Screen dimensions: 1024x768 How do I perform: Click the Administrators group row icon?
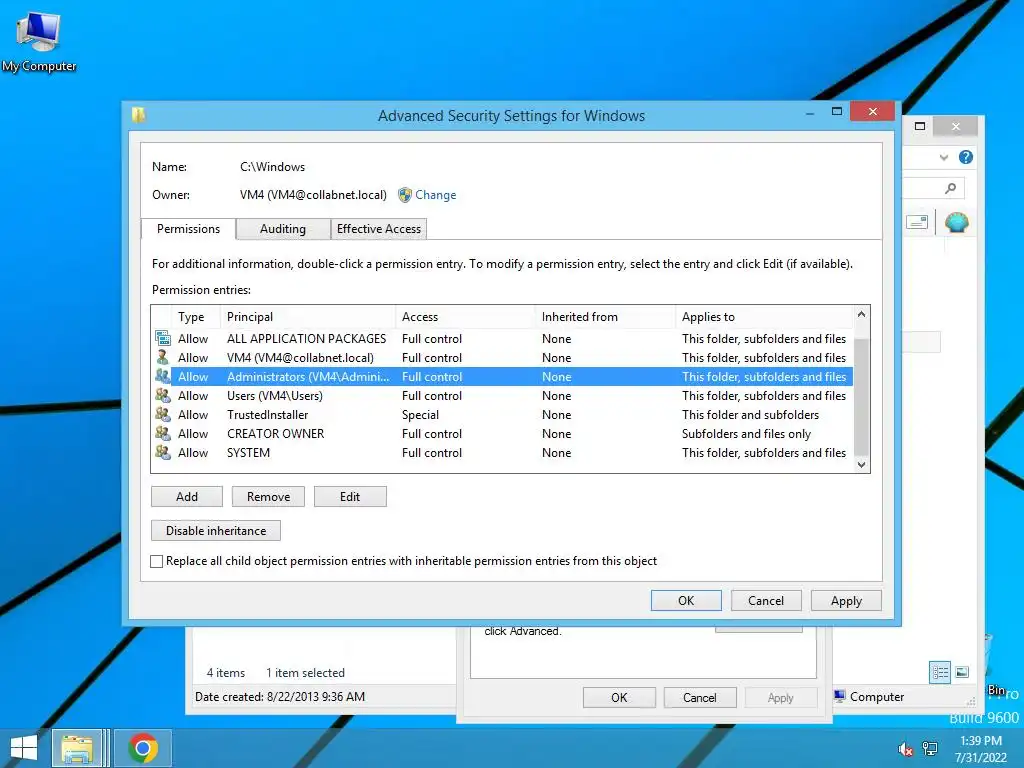click(x=163, y=376)
